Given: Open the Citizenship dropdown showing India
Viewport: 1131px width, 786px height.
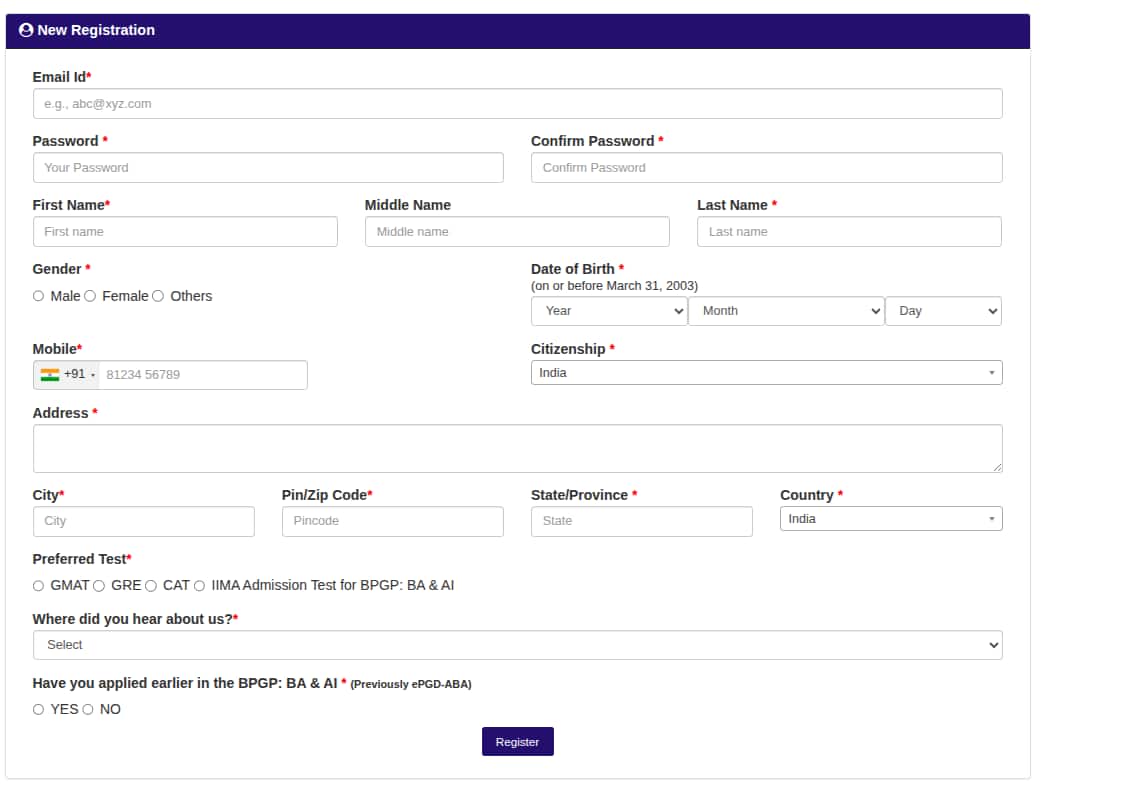Looking at the screenshot, I should point(766,373).
